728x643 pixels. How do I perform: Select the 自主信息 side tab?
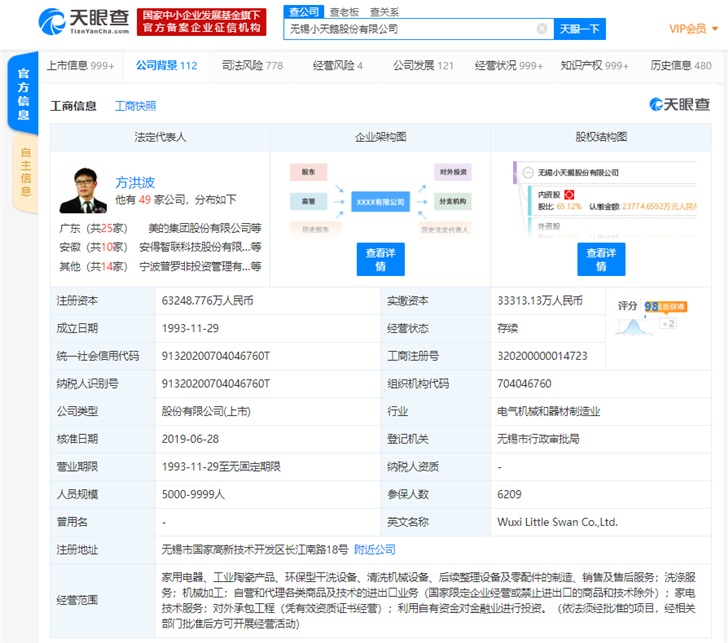(x=25, y=172)
